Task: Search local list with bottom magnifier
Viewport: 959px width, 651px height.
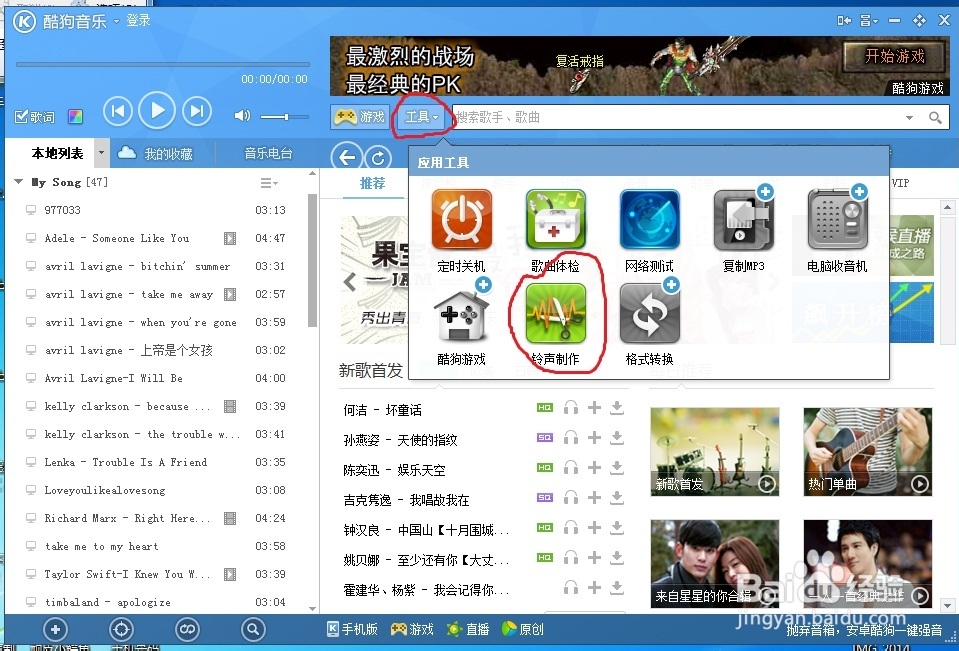Action: coord(253,629)
